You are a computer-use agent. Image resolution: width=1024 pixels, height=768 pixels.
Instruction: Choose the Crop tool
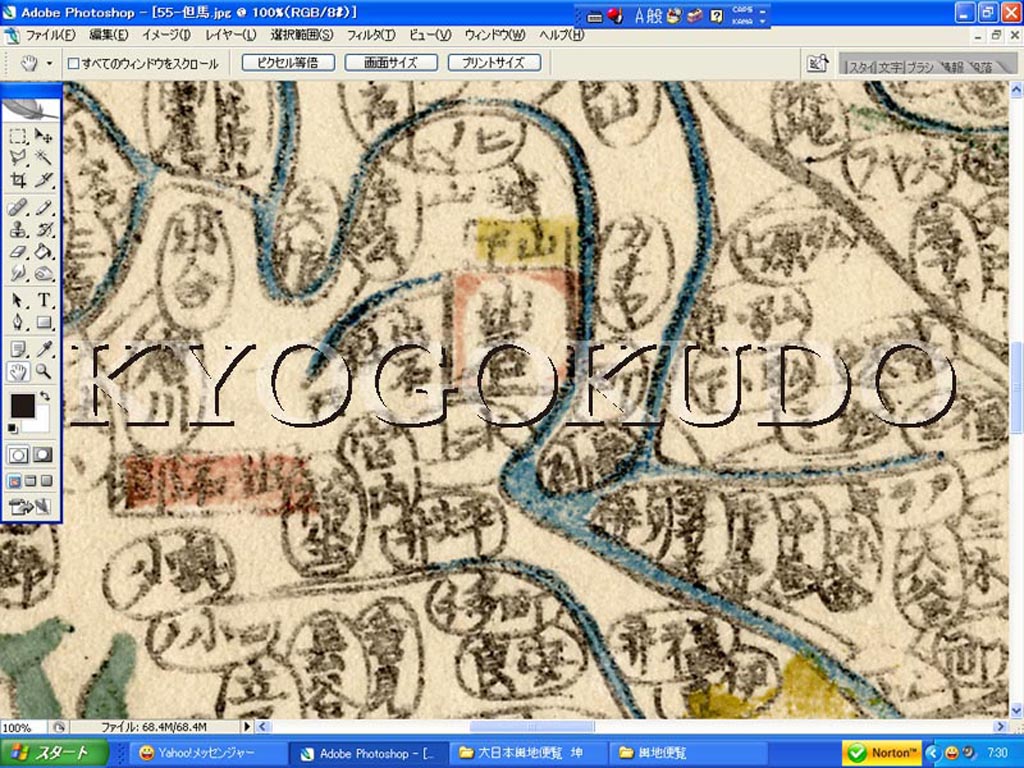pos(18,180)
